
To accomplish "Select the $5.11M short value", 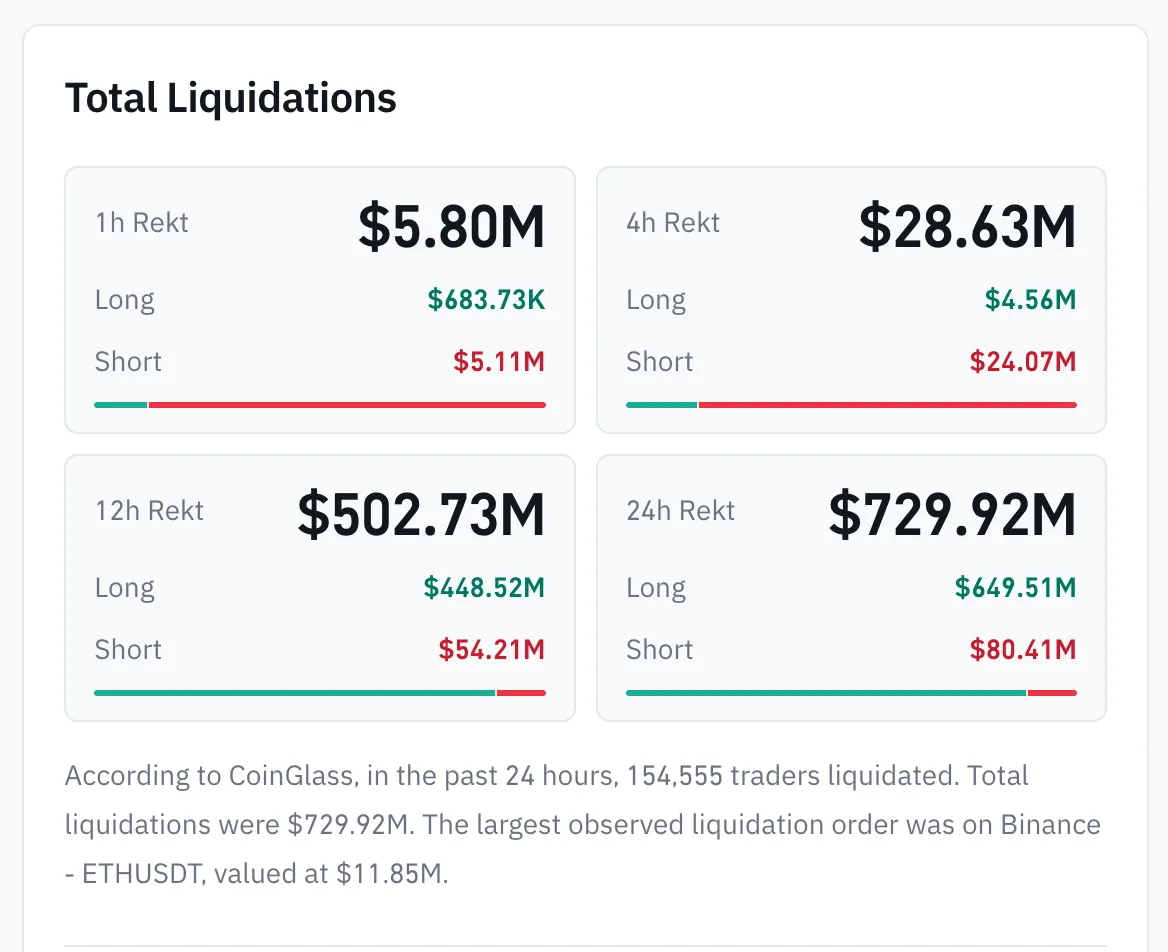I will 499,362.
